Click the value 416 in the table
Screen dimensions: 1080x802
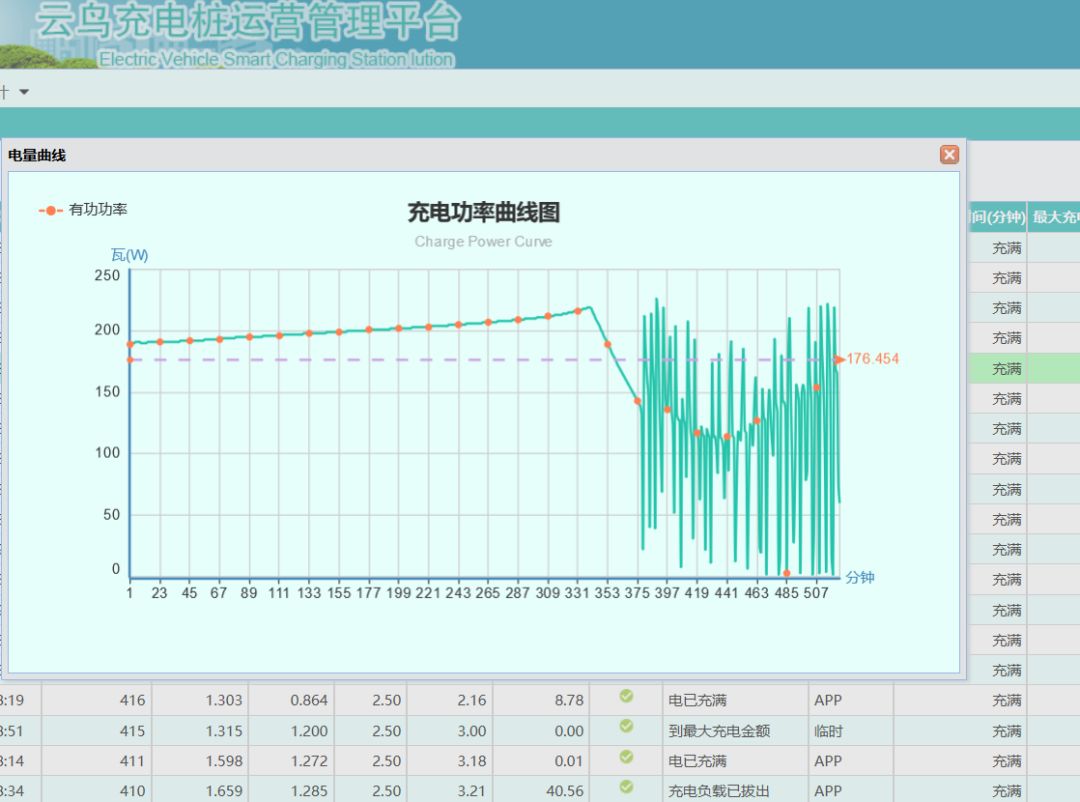(132, 701)
